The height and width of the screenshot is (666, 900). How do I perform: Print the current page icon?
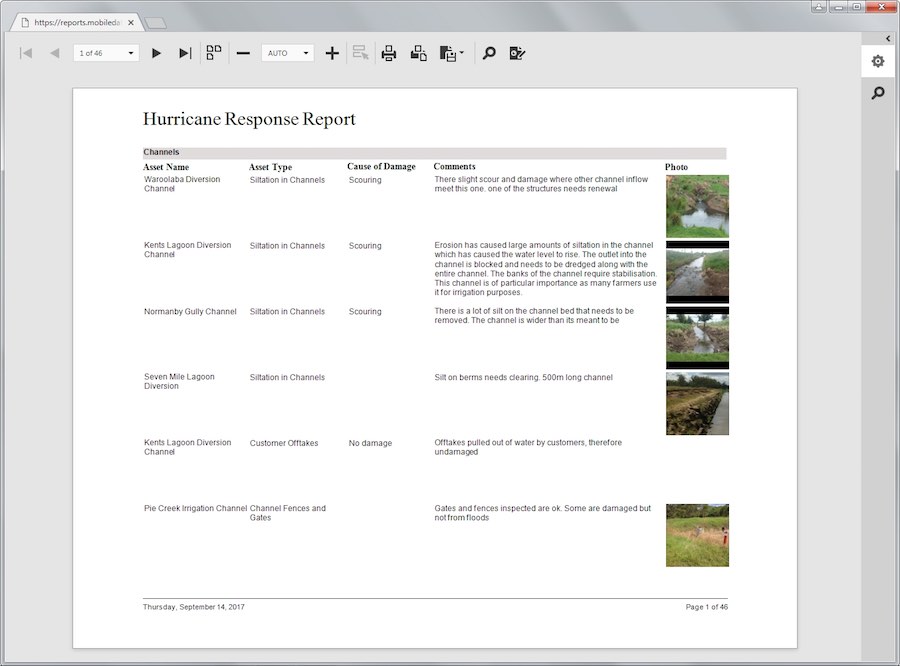pos(418,53)
